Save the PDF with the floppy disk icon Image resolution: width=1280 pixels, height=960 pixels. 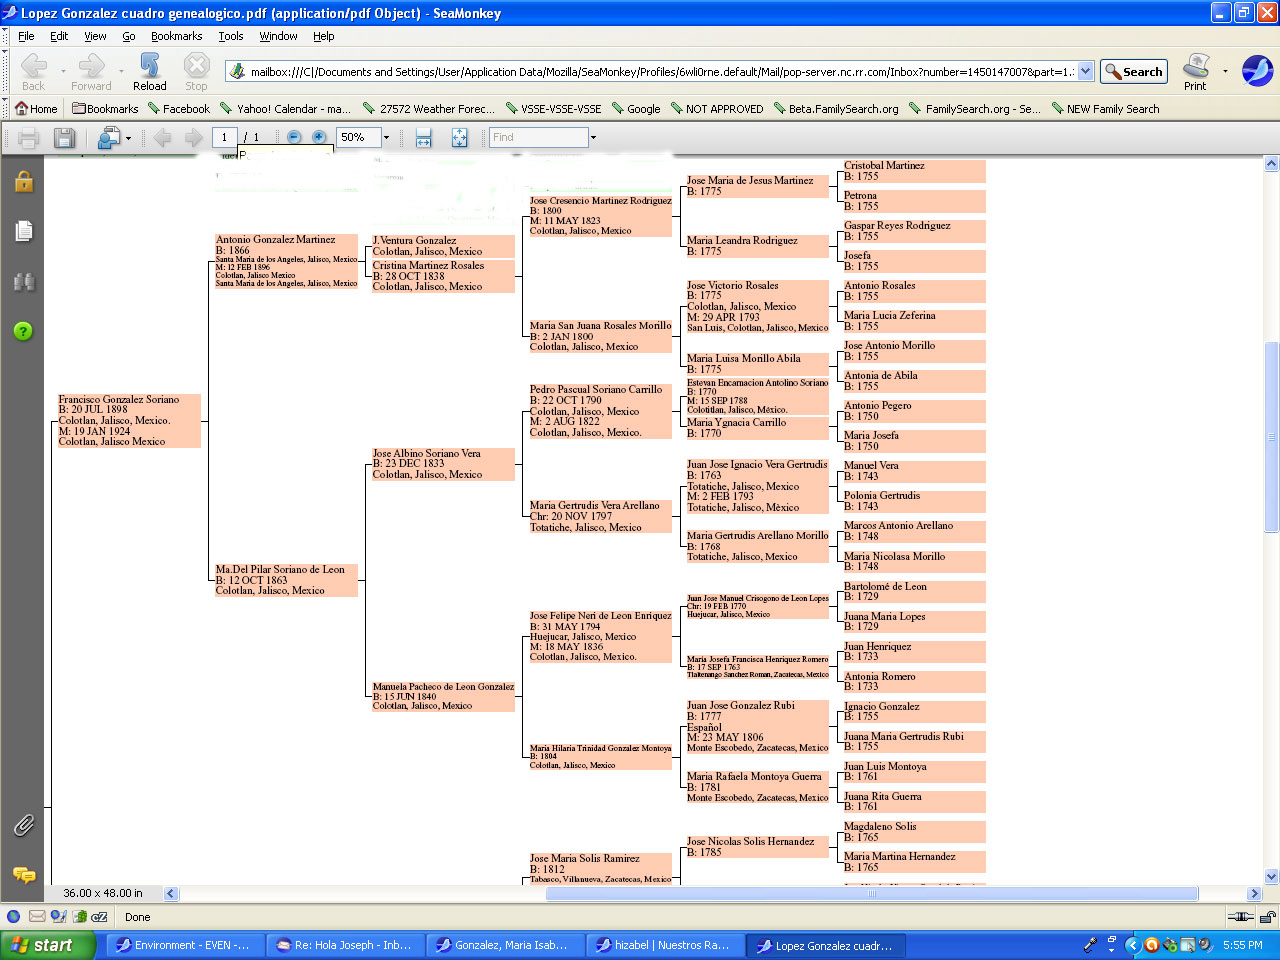coord(64,138)
